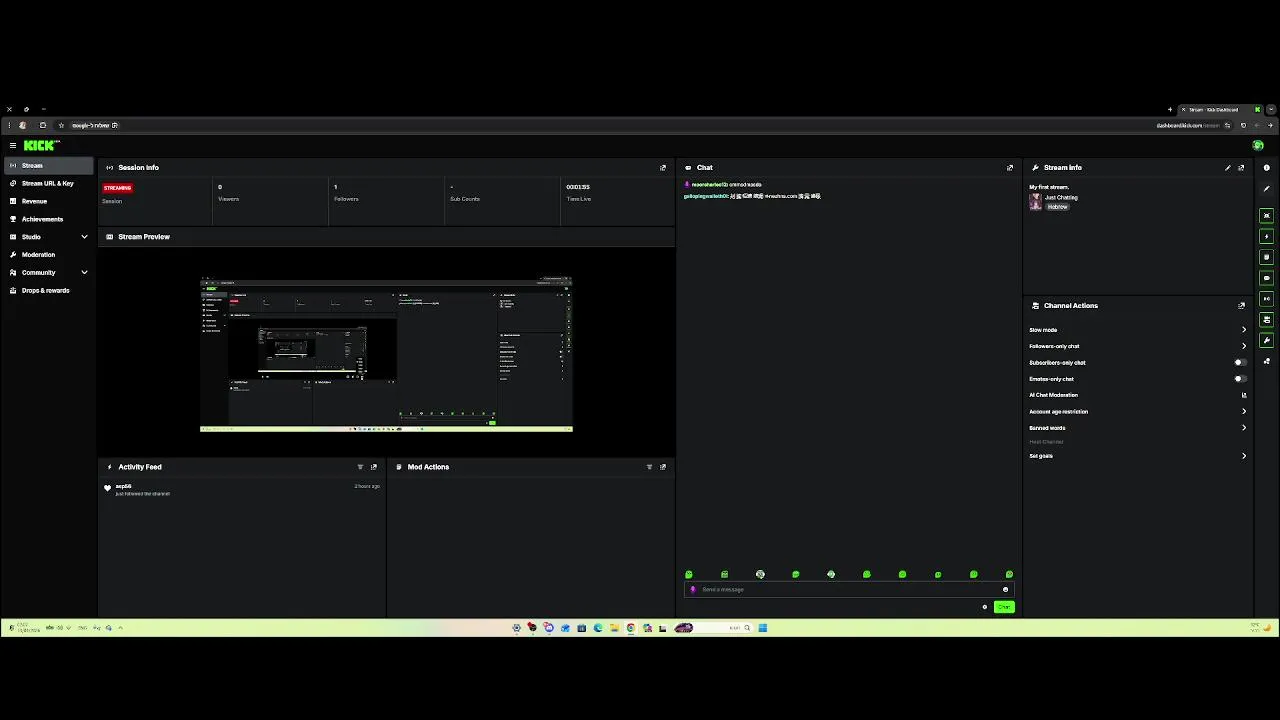
Task: Click the purple identity badge in message box
Action: pyautogui.click(x=693, y=590)
